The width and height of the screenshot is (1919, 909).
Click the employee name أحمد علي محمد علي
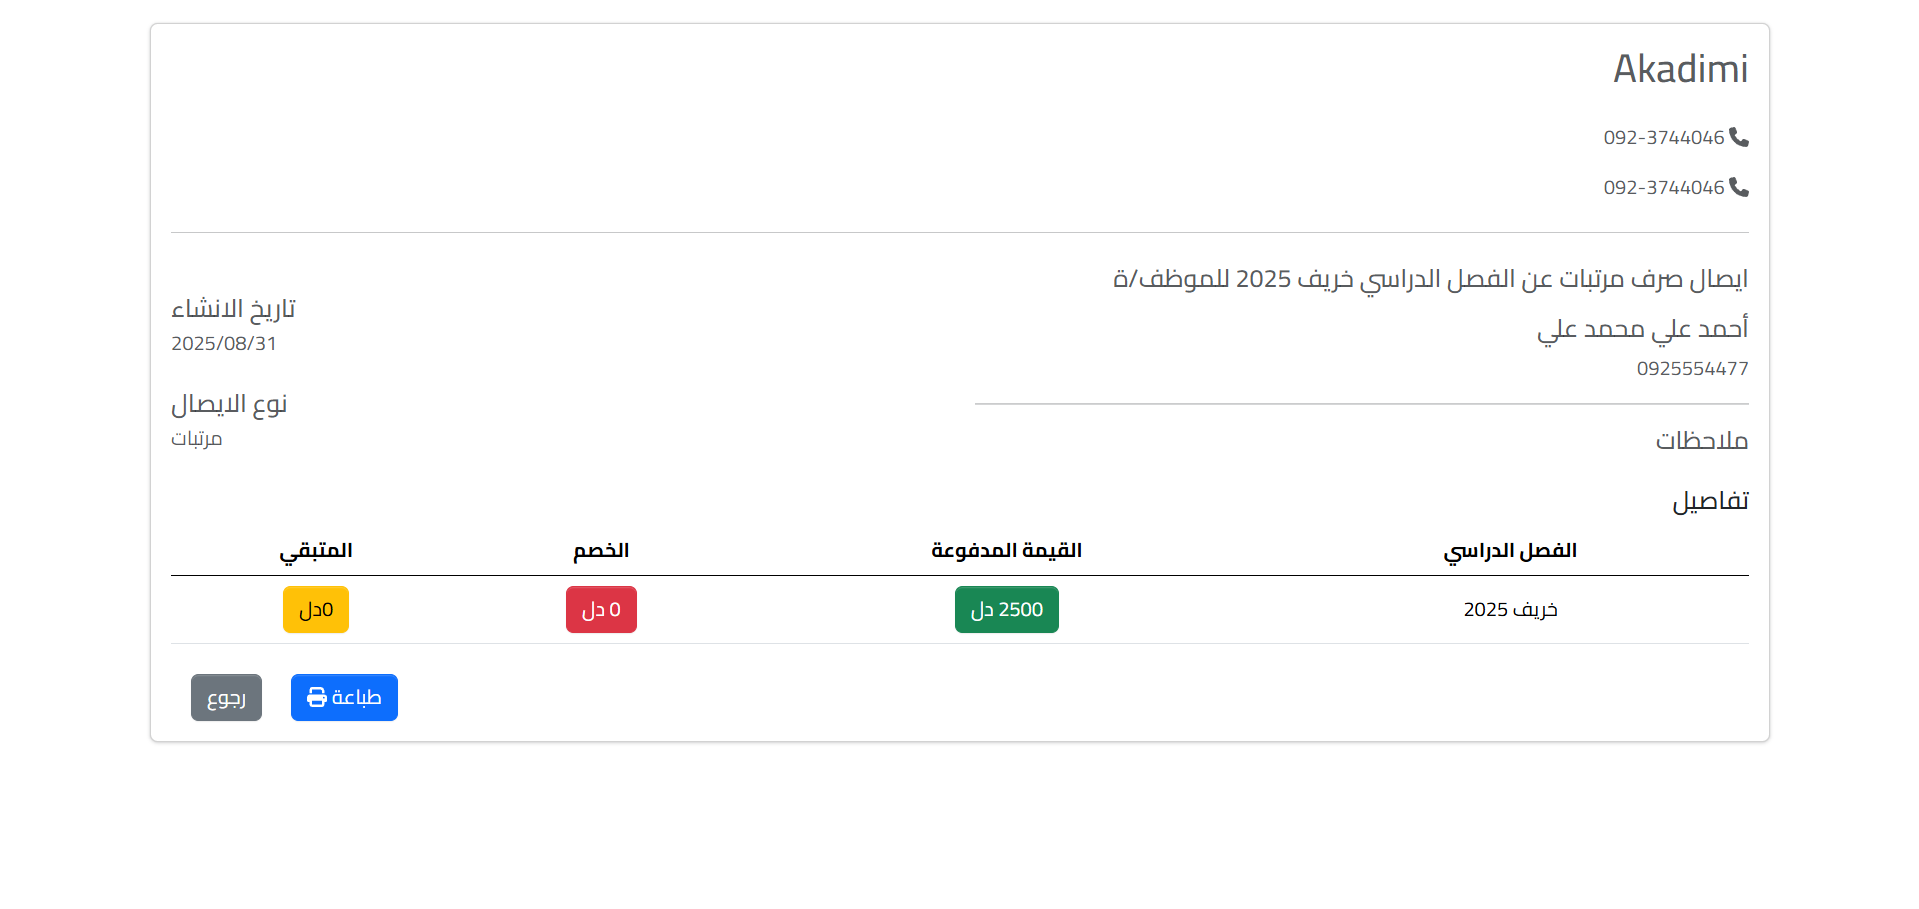[1642, 328]
